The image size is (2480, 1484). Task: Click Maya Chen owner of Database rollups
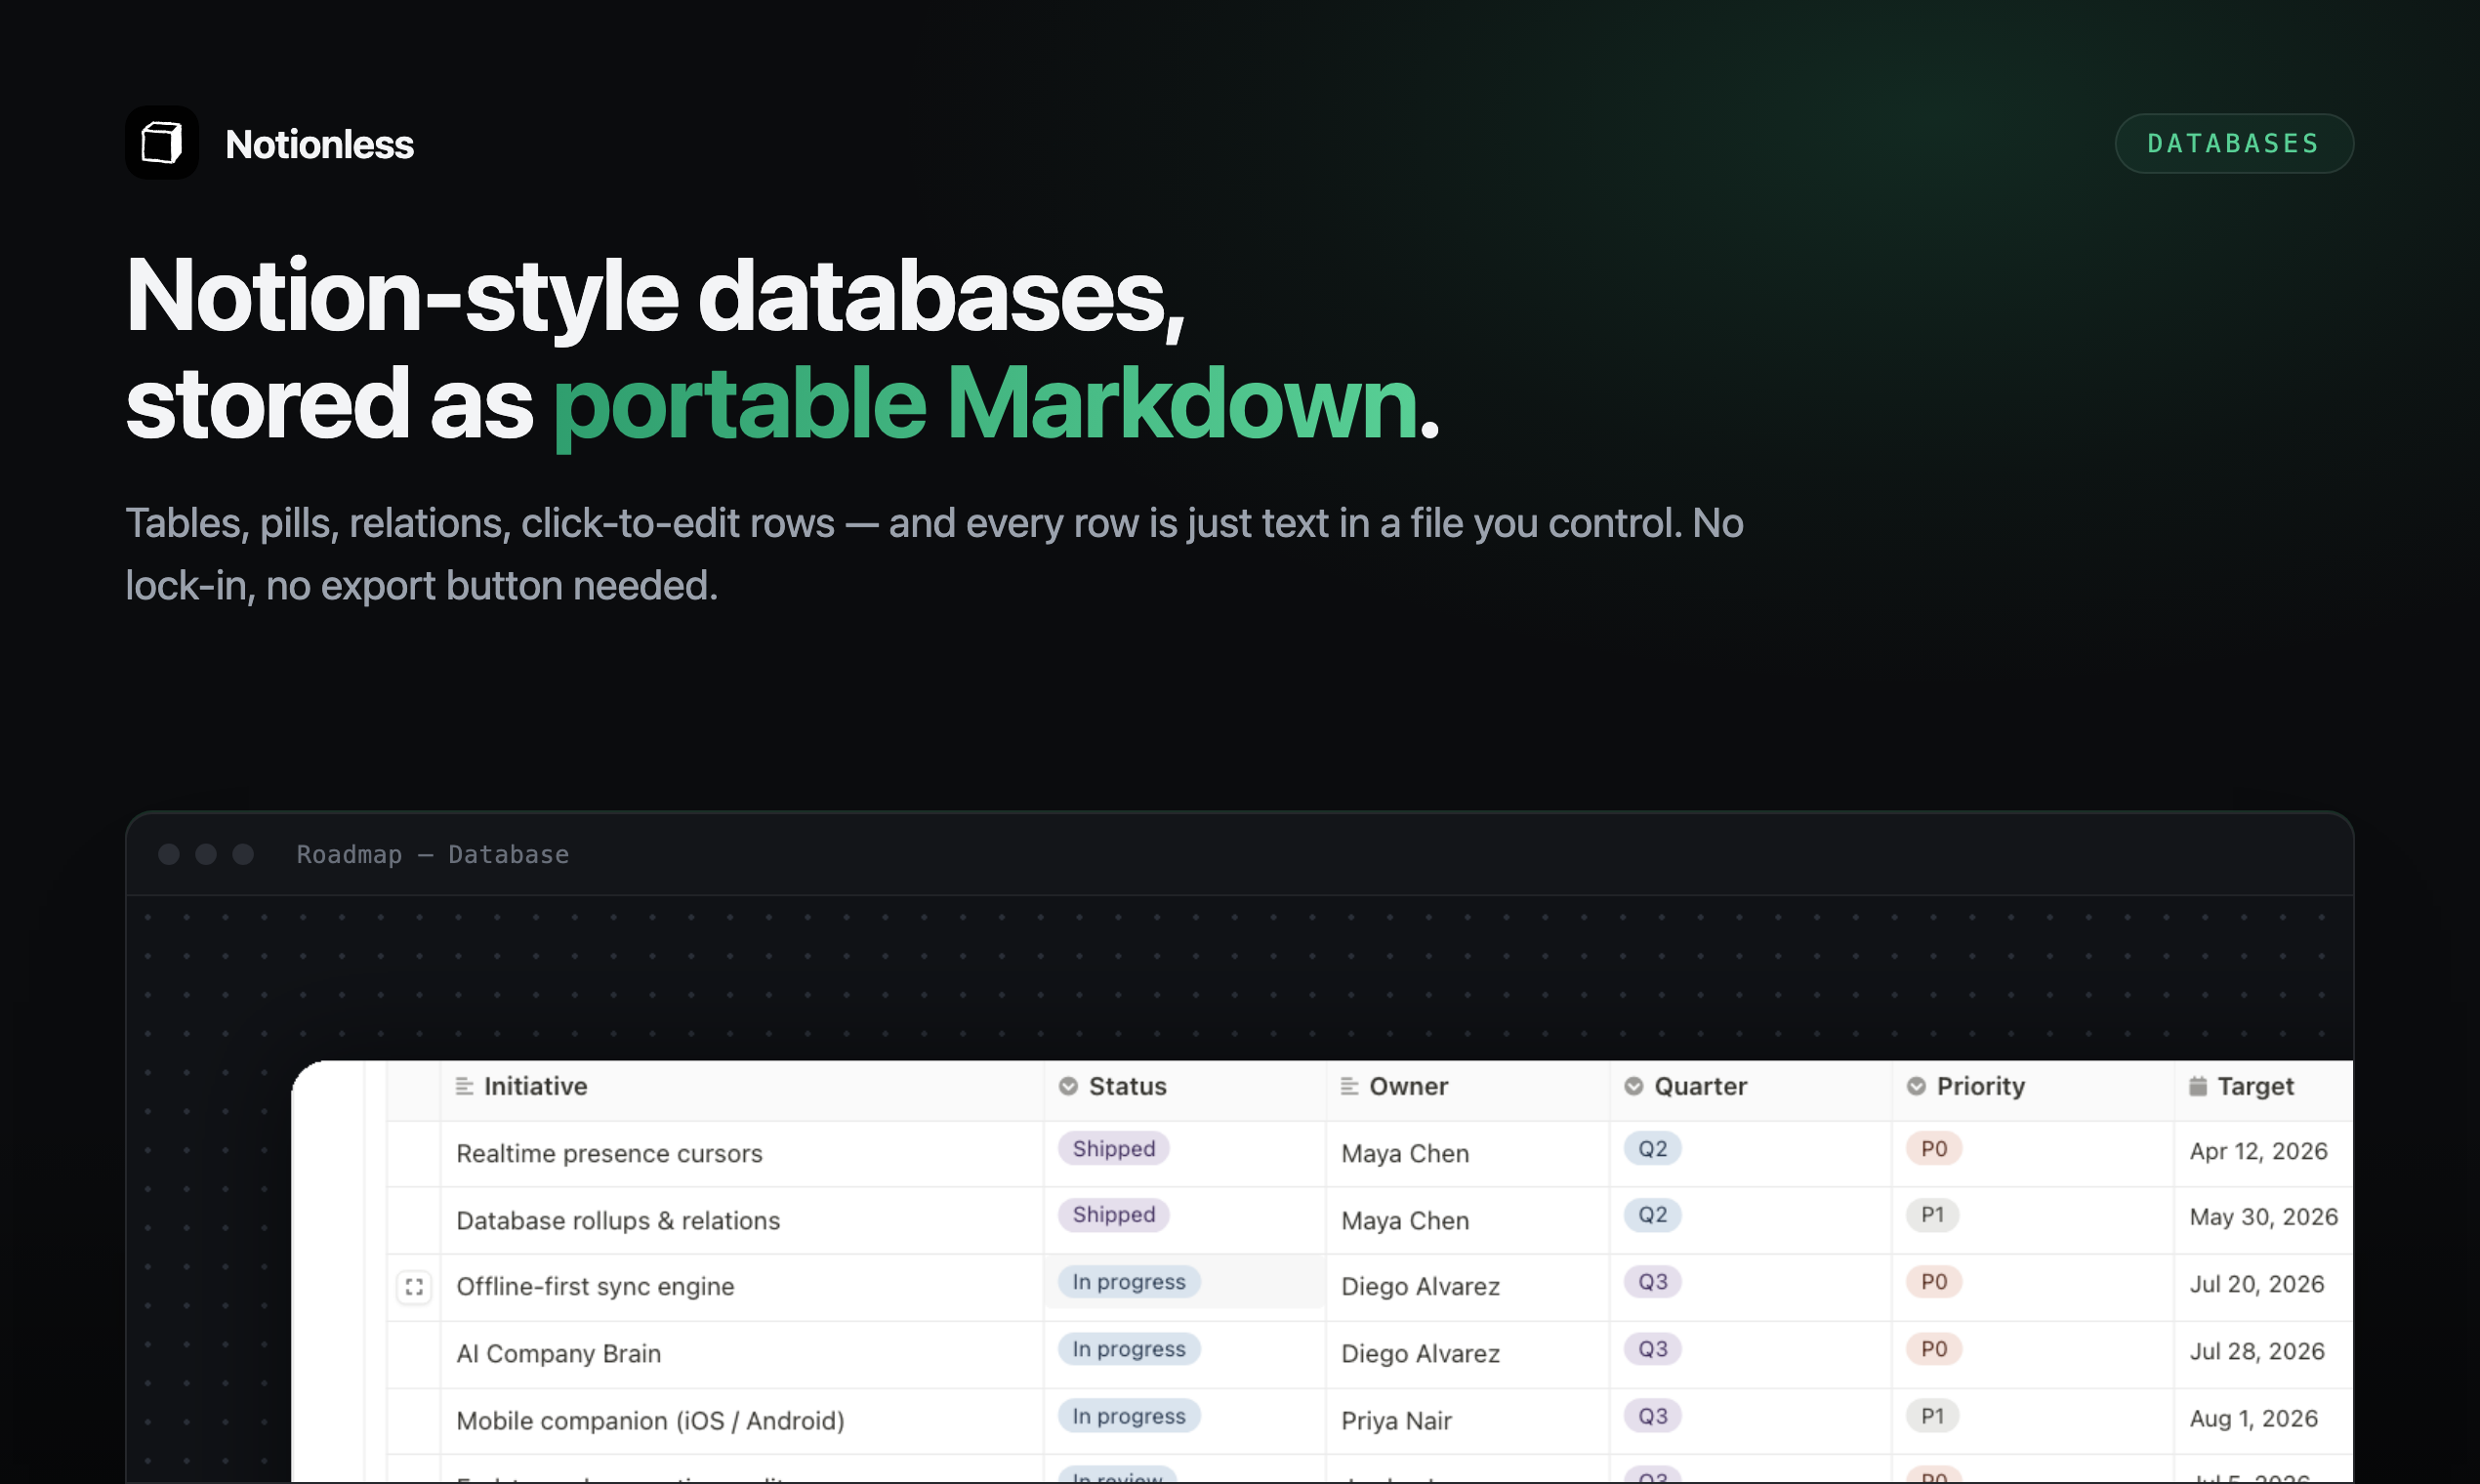1405,1221
